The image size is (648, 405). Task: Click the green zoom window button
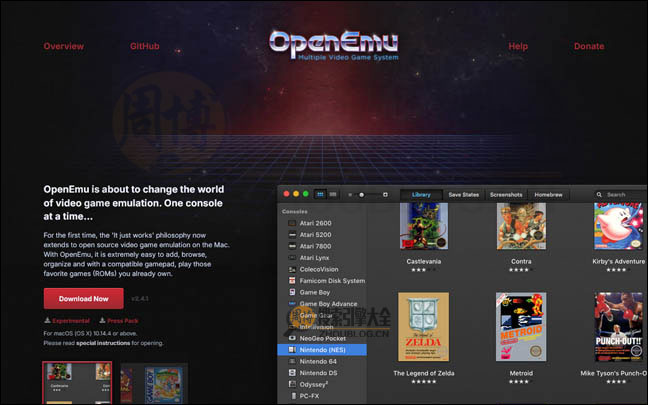click(306, 194)
